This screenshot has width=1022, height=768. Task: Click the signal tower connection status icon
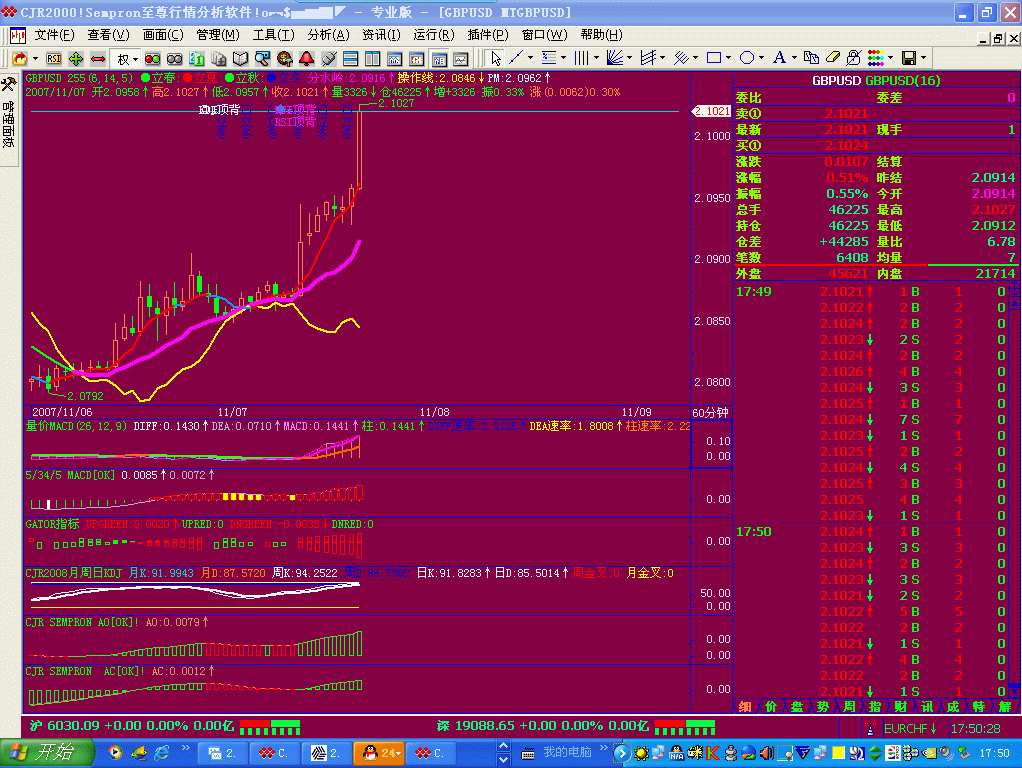[869, 728]
